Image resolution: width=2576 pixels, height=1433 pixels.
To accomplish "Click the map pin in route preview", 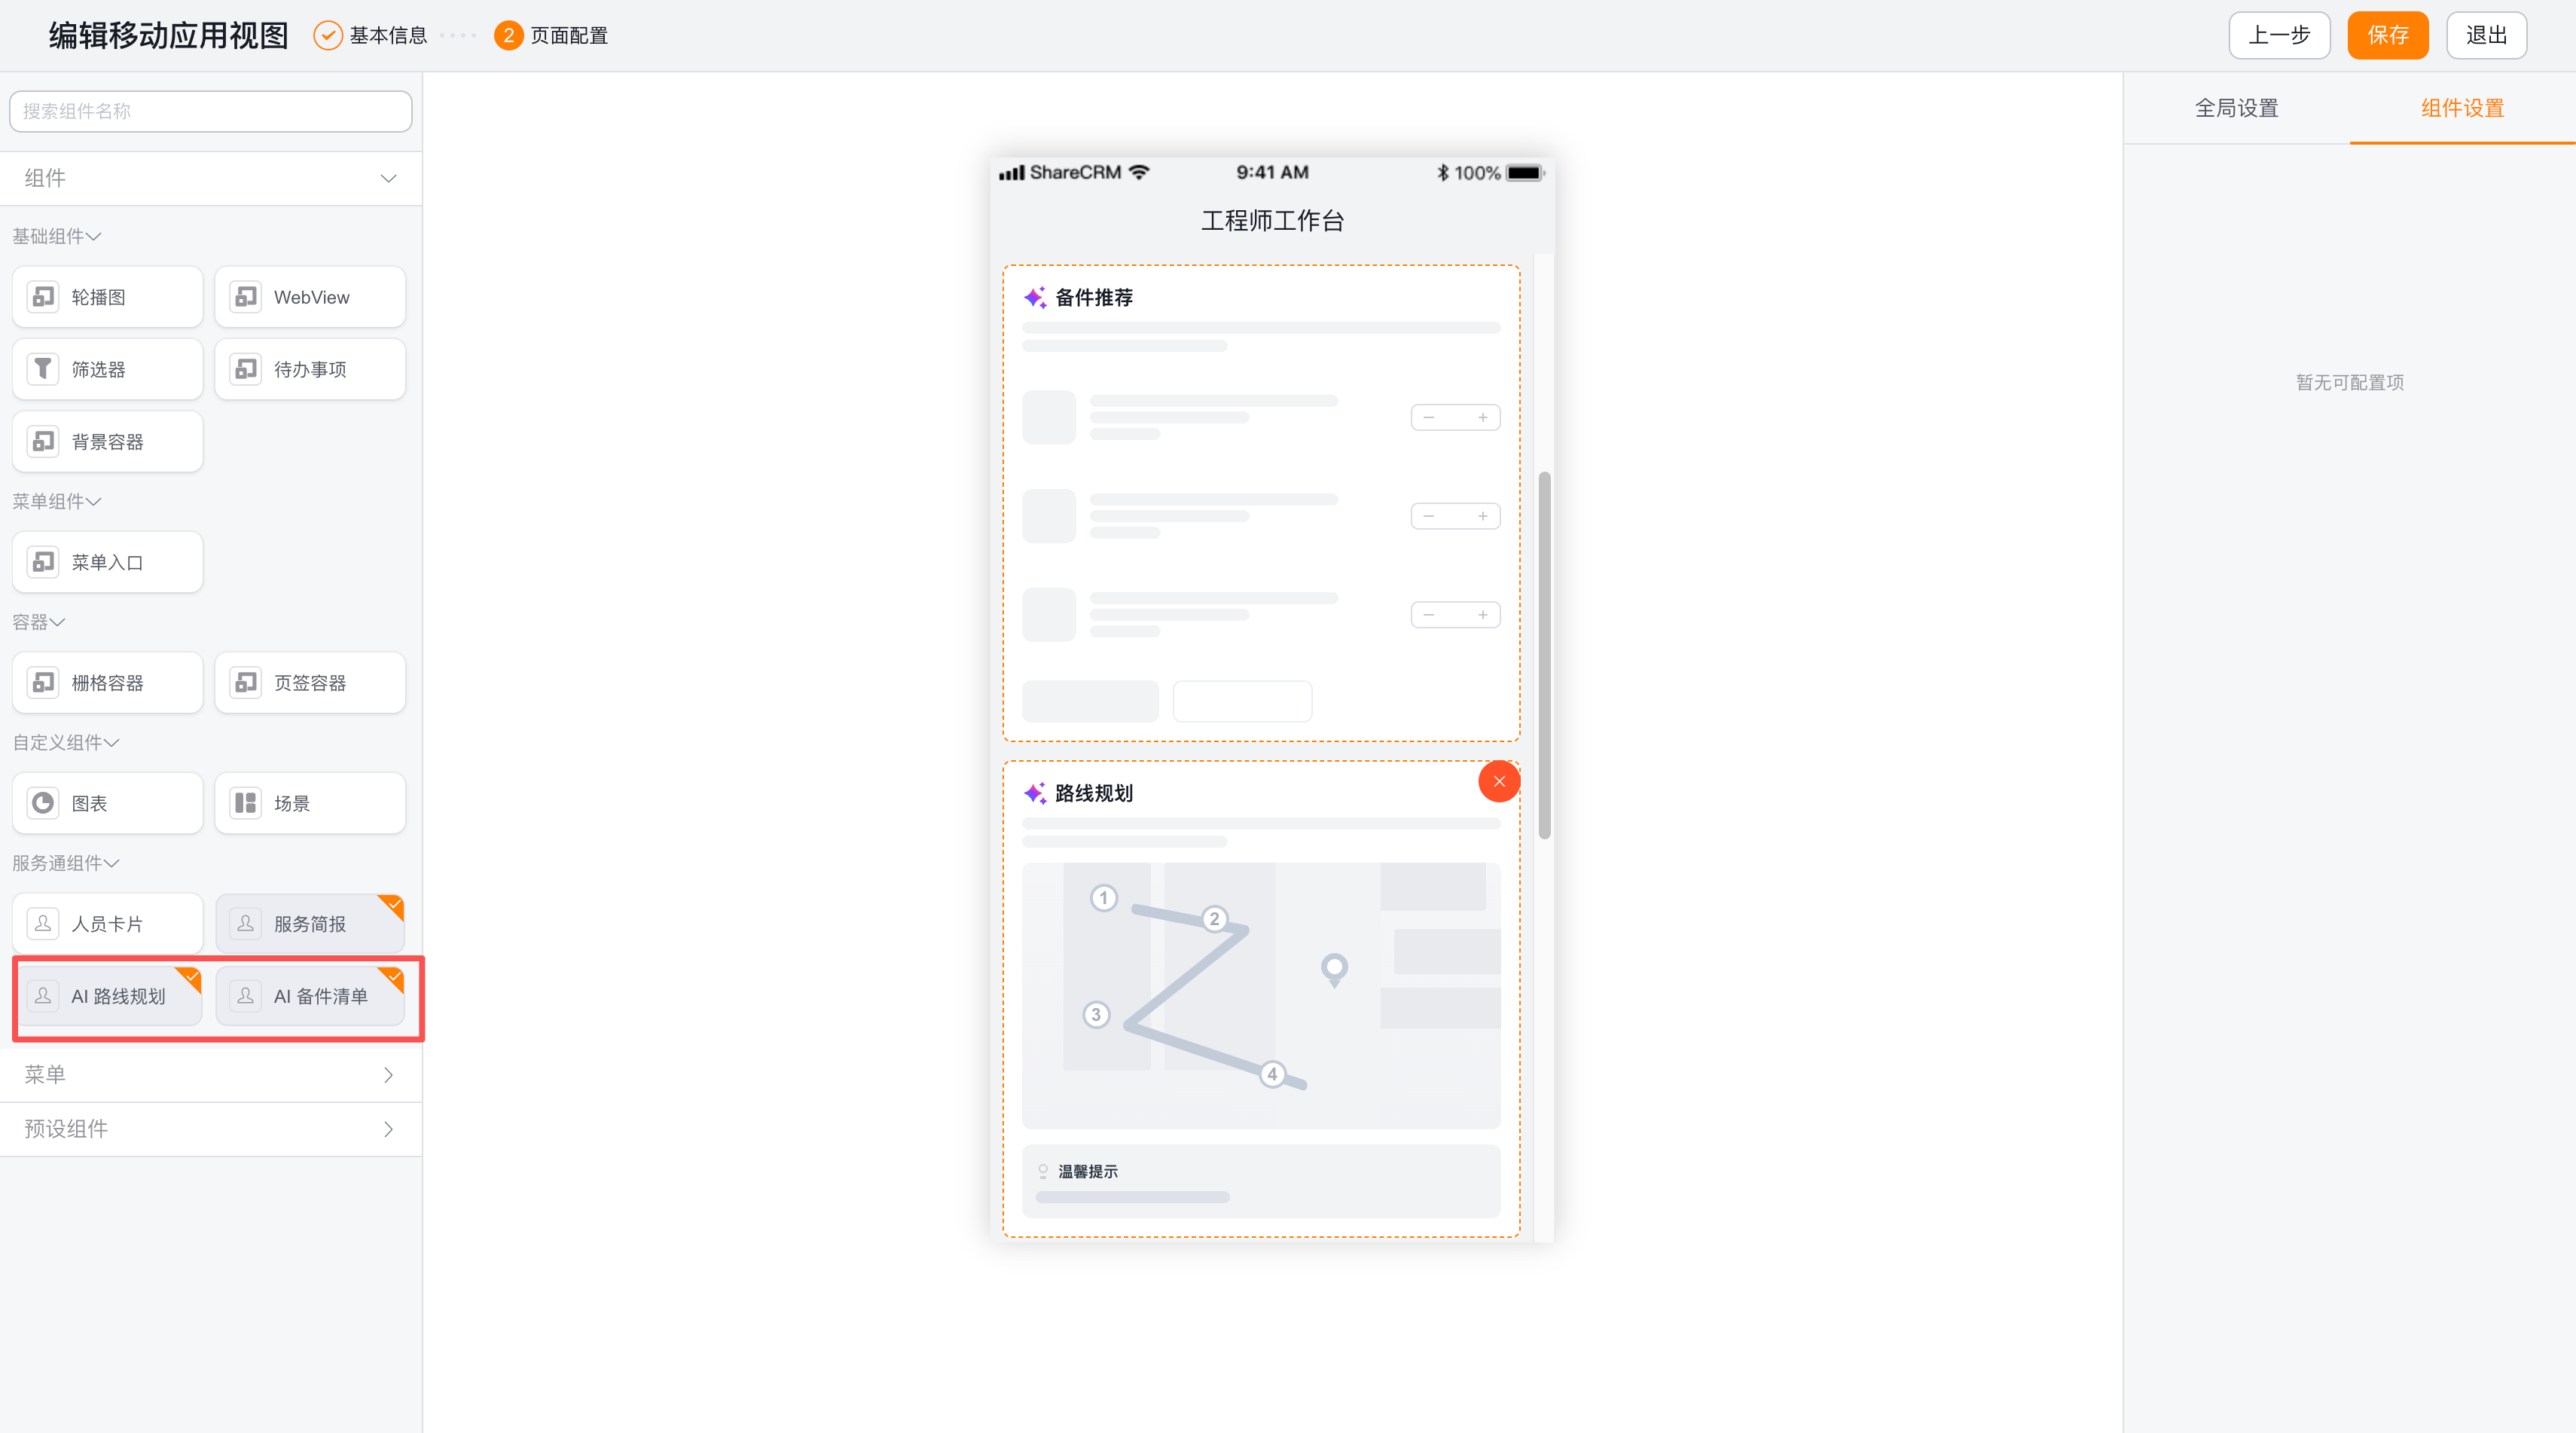I will tap(1334, 969).
